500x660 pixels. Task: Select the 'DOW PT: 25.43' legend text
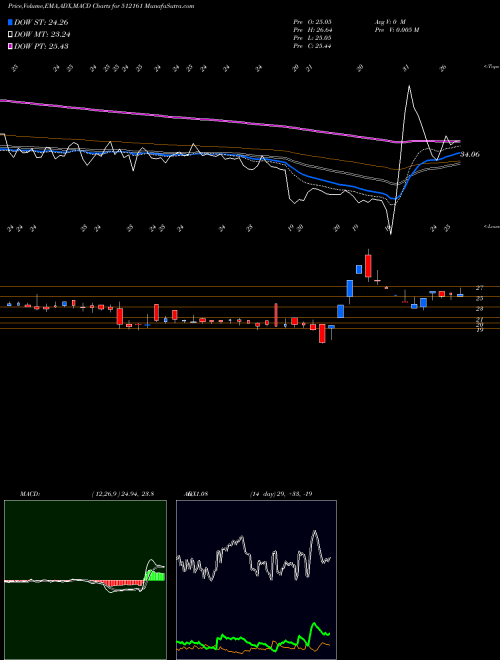[x=41, y=46]
